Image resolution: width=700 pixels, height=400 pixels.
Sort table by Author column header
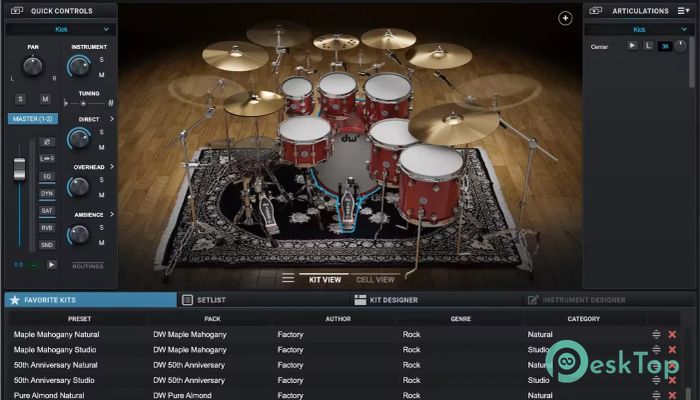(338, 319)
